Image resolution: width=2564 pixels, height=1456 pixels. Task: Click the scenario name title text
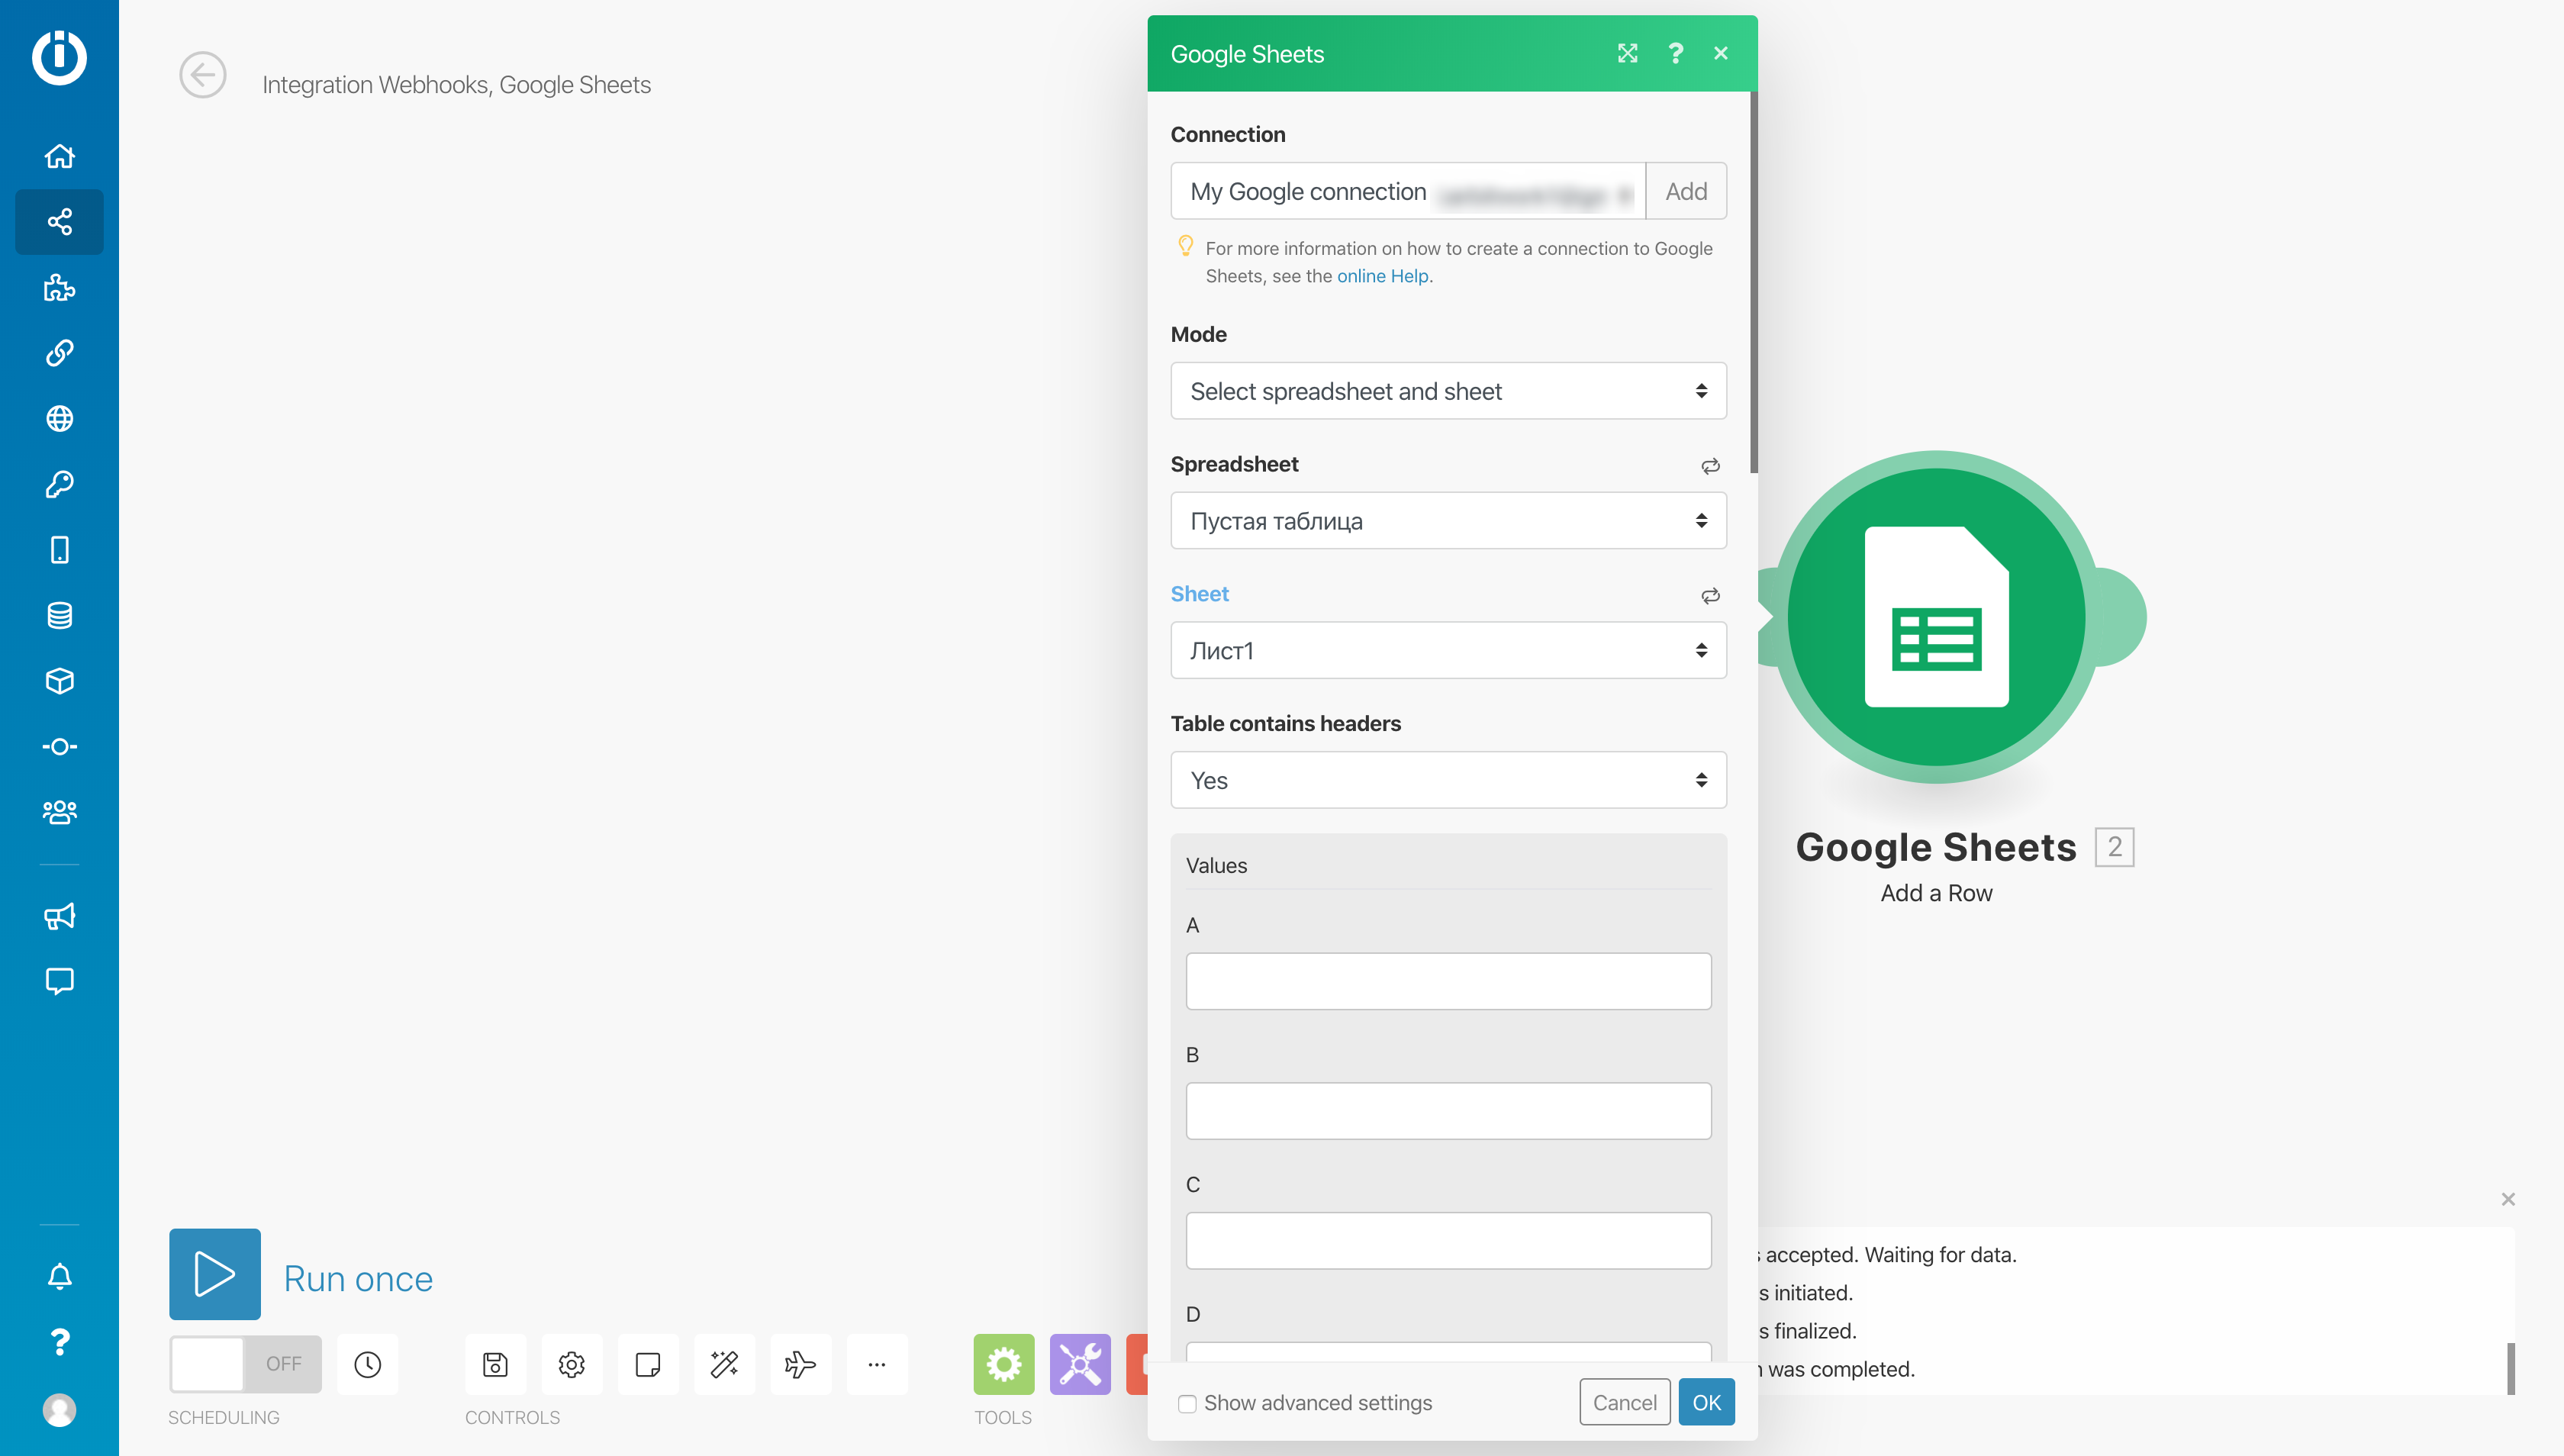pos(456,85)
